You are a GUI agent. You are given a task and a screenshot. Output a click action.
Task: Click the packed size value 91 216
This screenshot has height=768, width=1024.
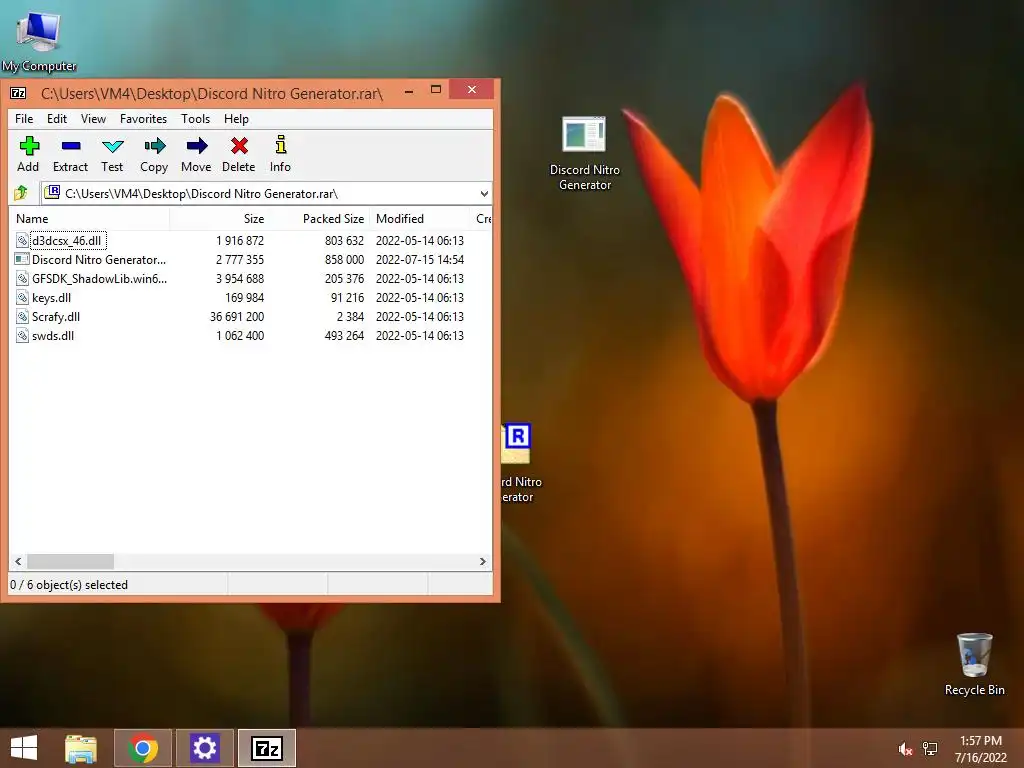tap(347, 297)
